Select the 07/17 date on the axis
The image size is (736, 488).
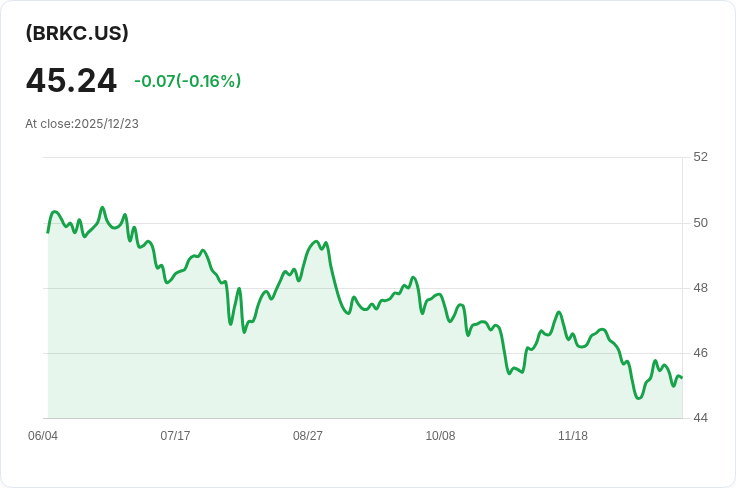pos(175,436)
